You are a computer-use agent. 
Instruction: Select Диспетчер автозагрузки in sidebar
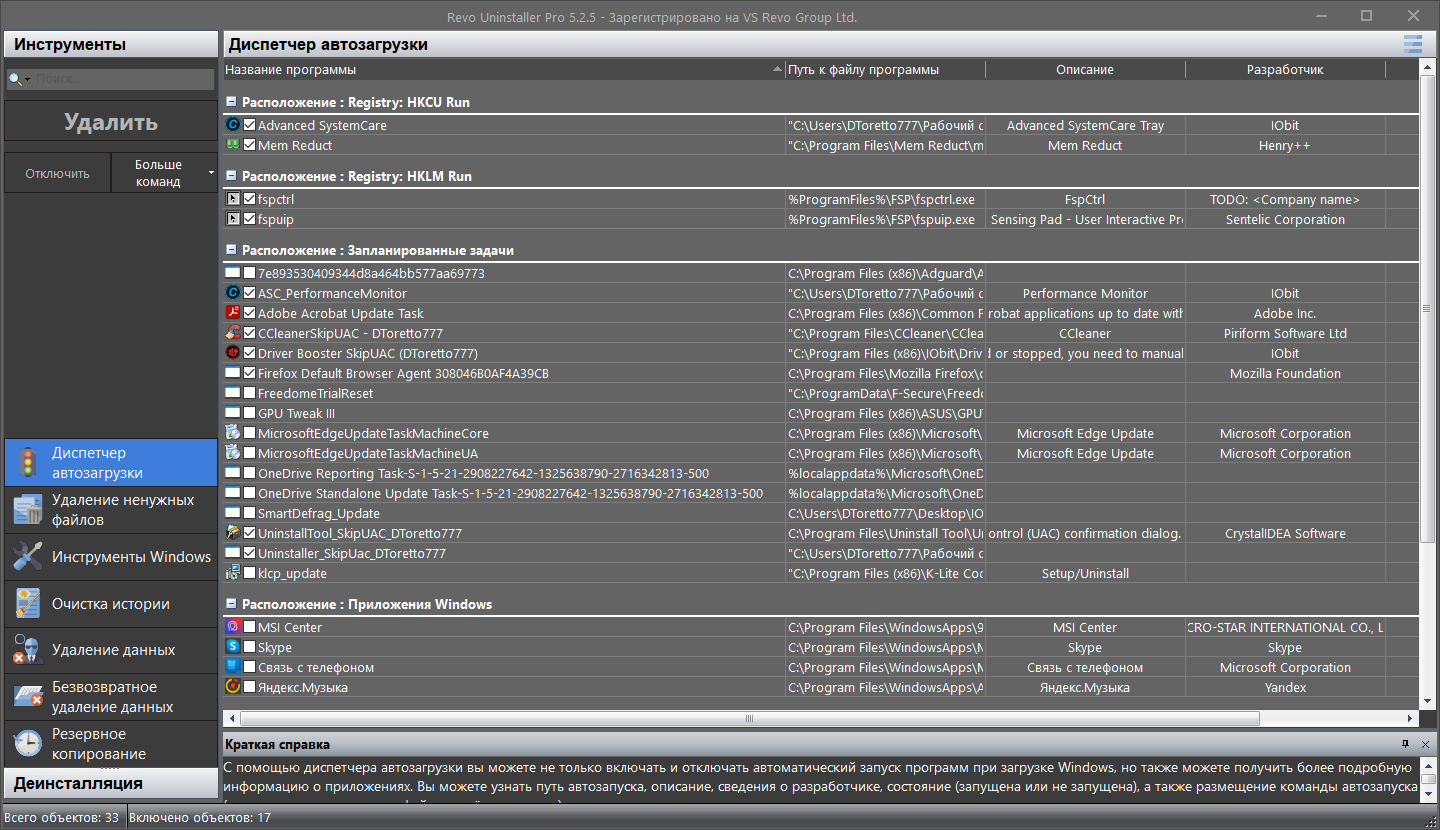coord(111,463)
